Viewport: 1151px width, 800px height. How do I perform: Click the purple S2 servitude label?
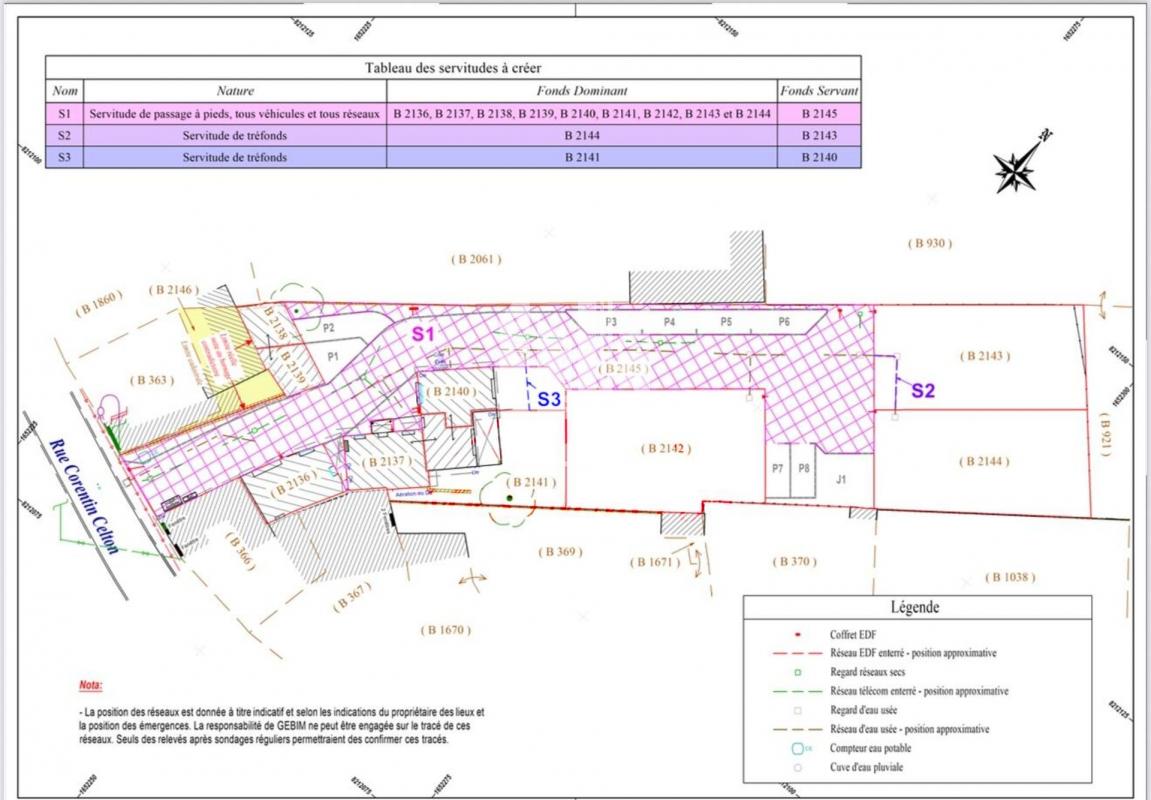[922, 391]
